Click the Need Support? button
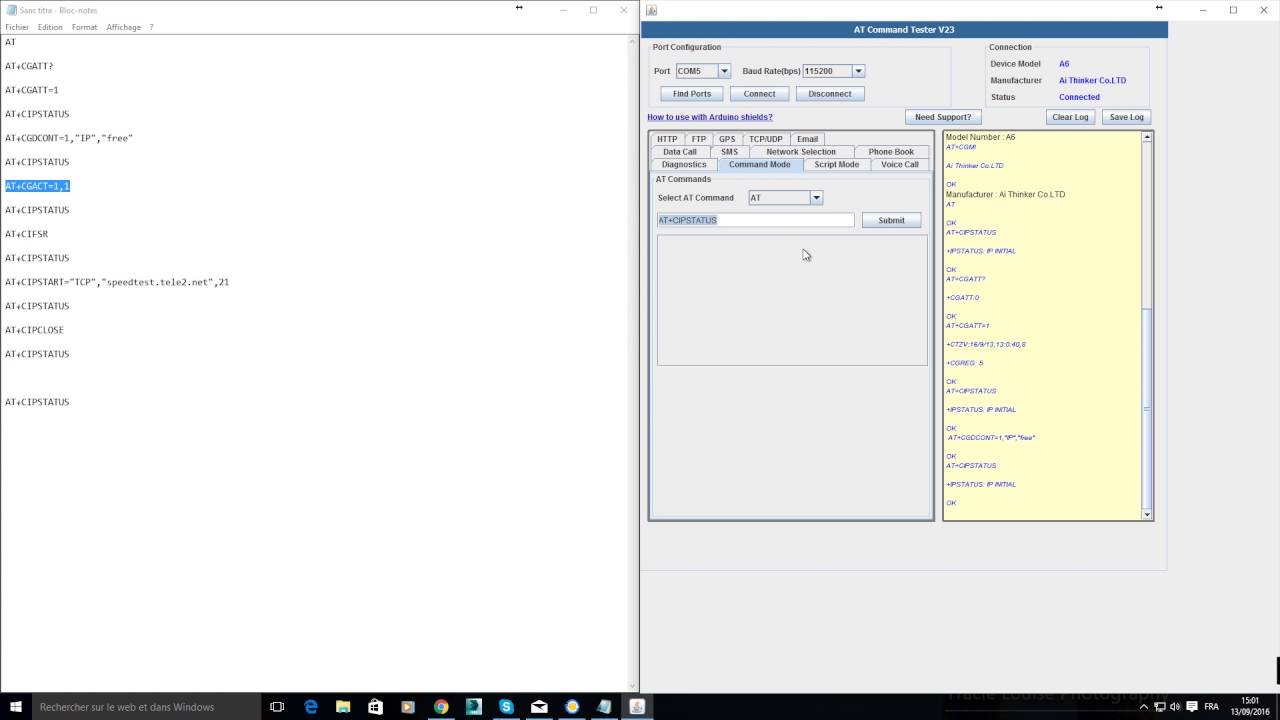The image size is (1280, 720). (943, 117)
